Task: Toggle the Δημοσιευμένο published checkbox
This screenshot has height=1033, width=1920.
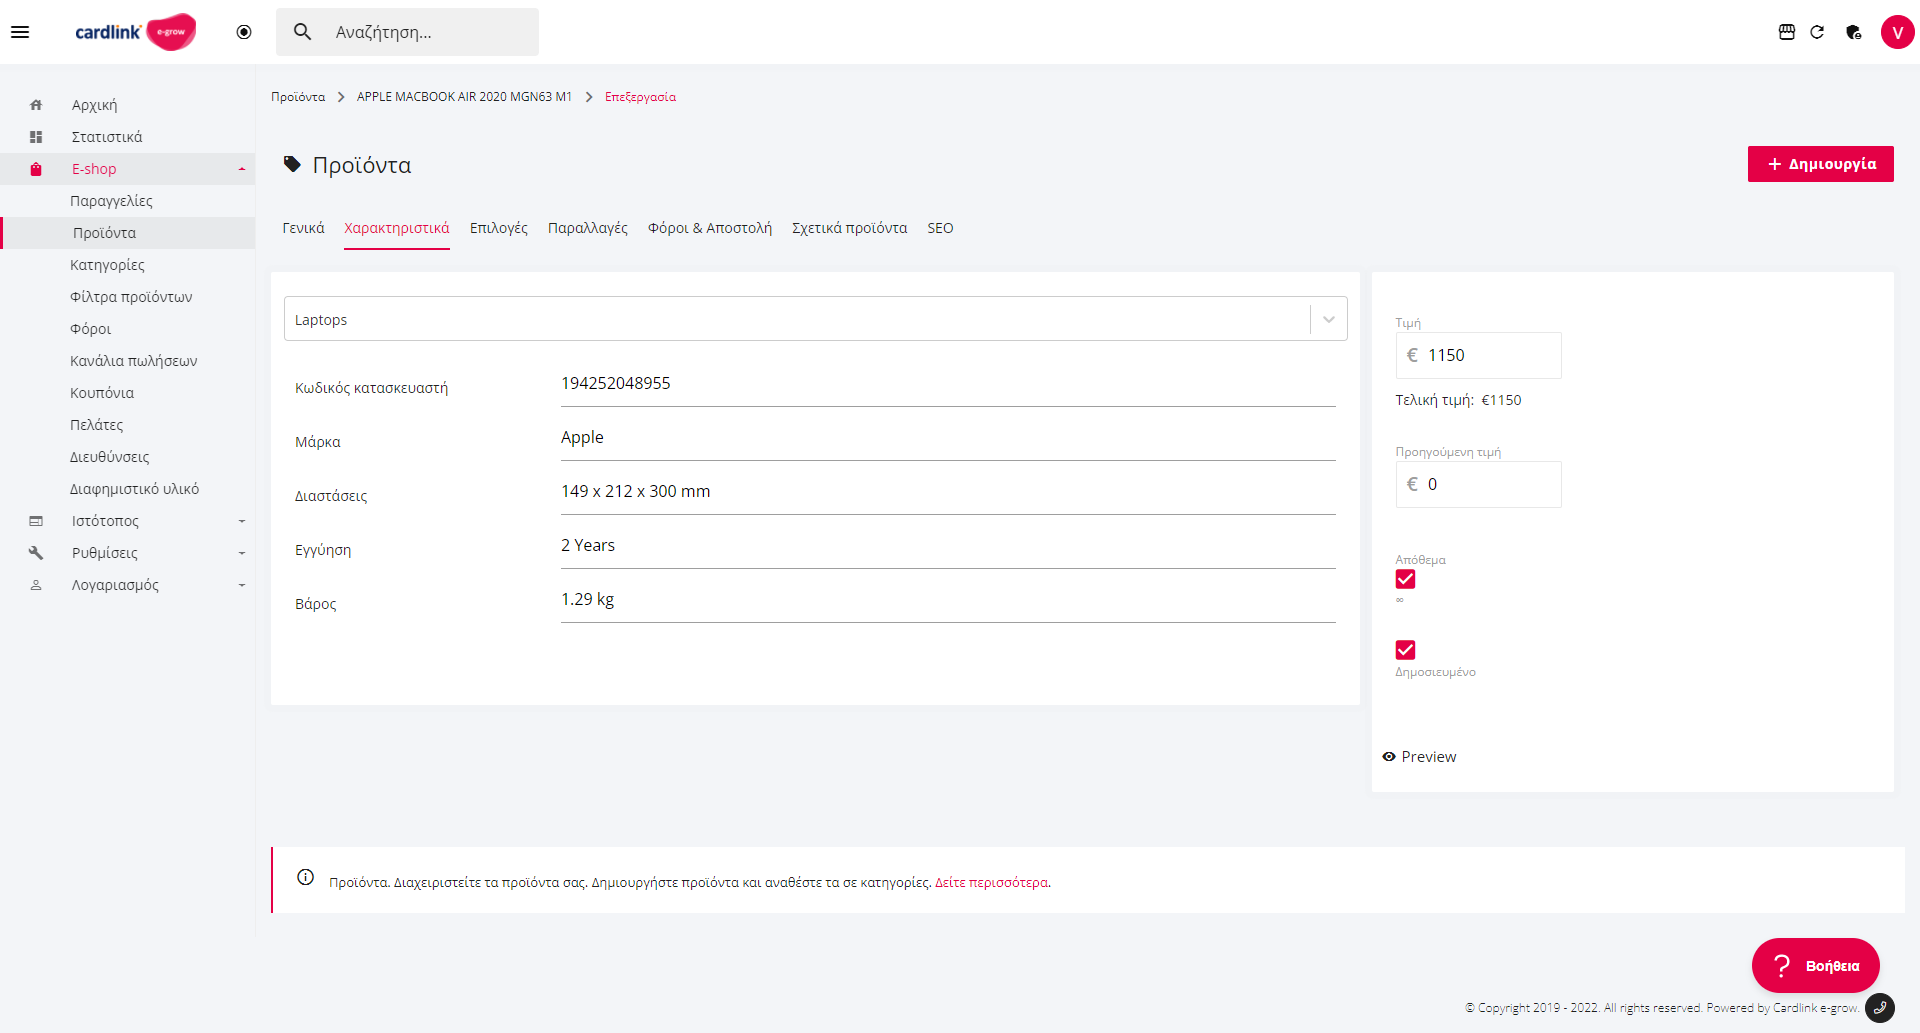Action: tap(1405, 650)
